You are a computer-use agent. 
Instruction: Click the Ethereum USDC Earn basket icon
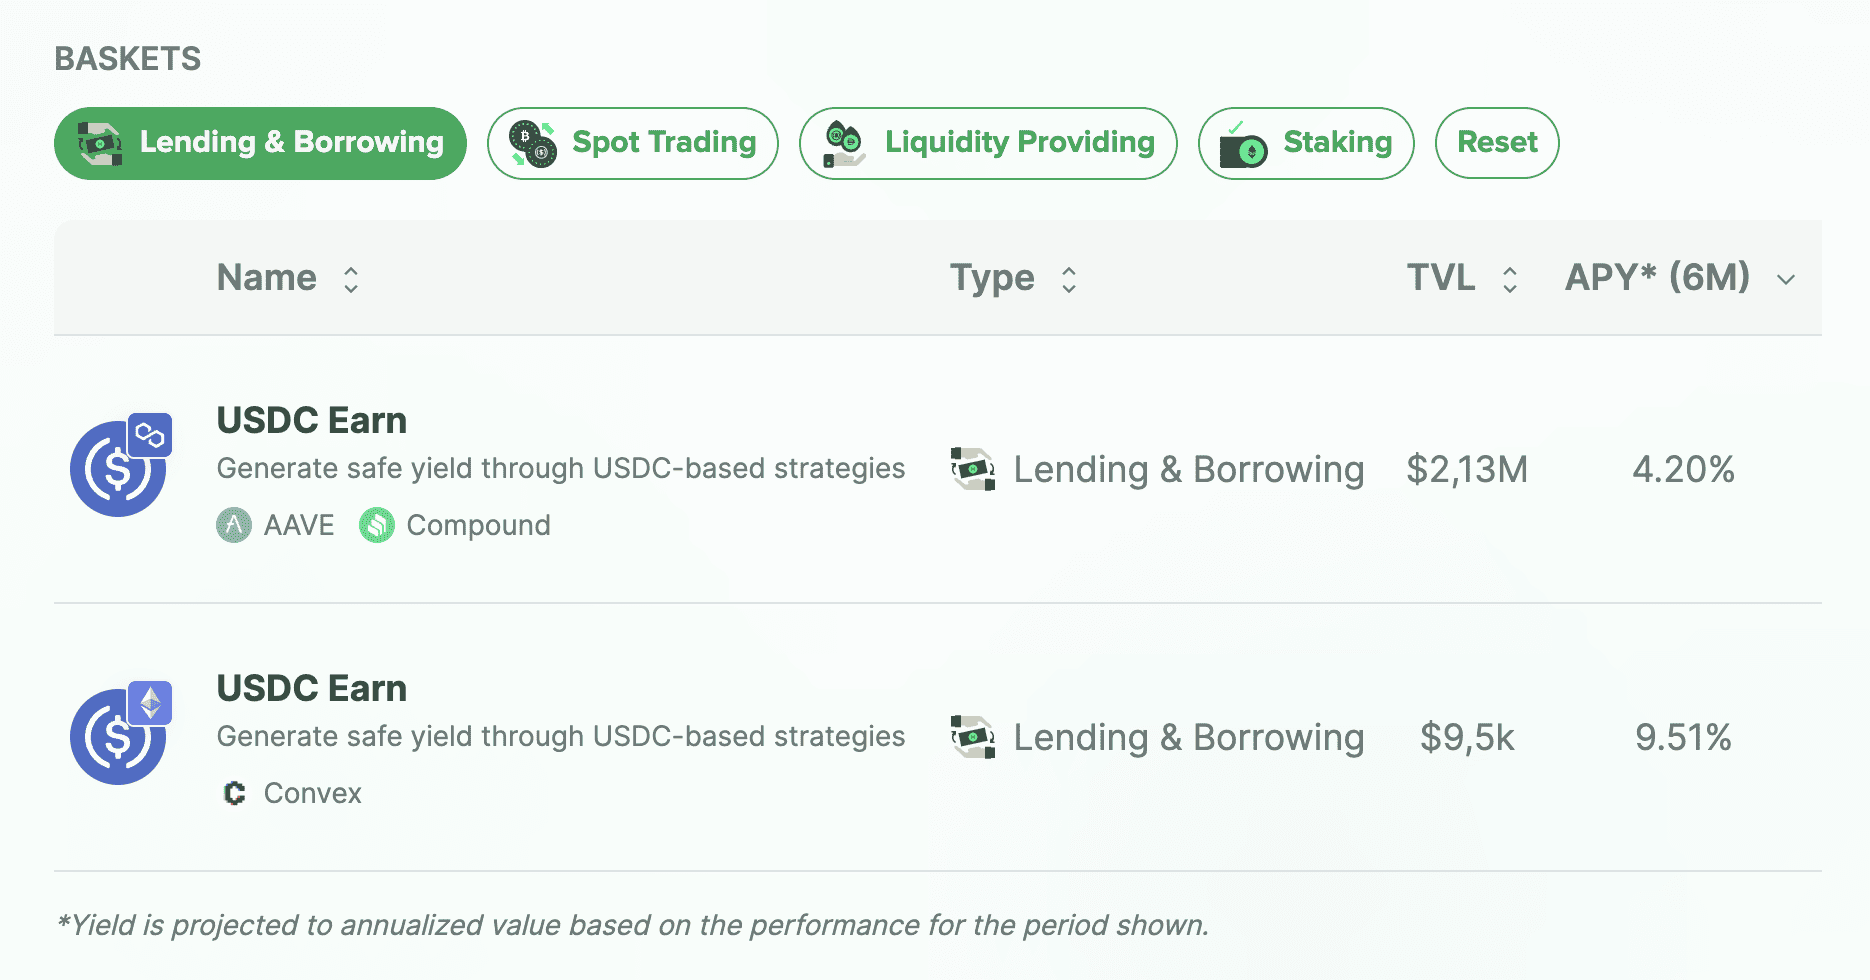pos(119,735)
